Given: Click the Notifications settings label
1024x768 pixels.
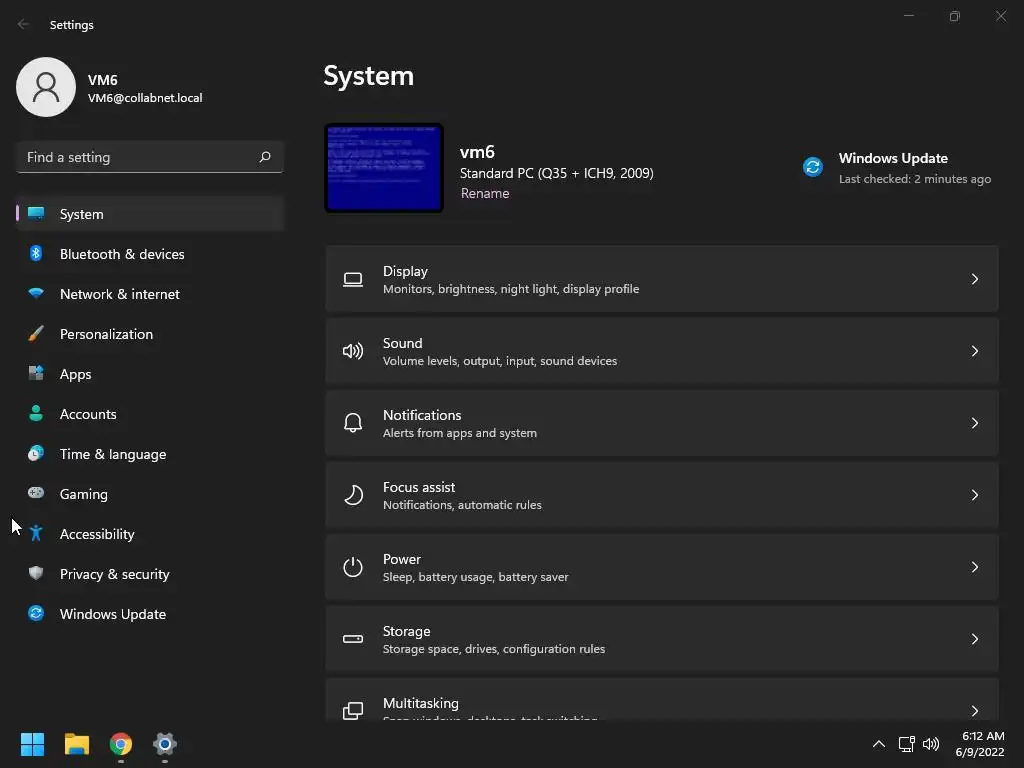Looking at the screenshot, I should (422, 415).
